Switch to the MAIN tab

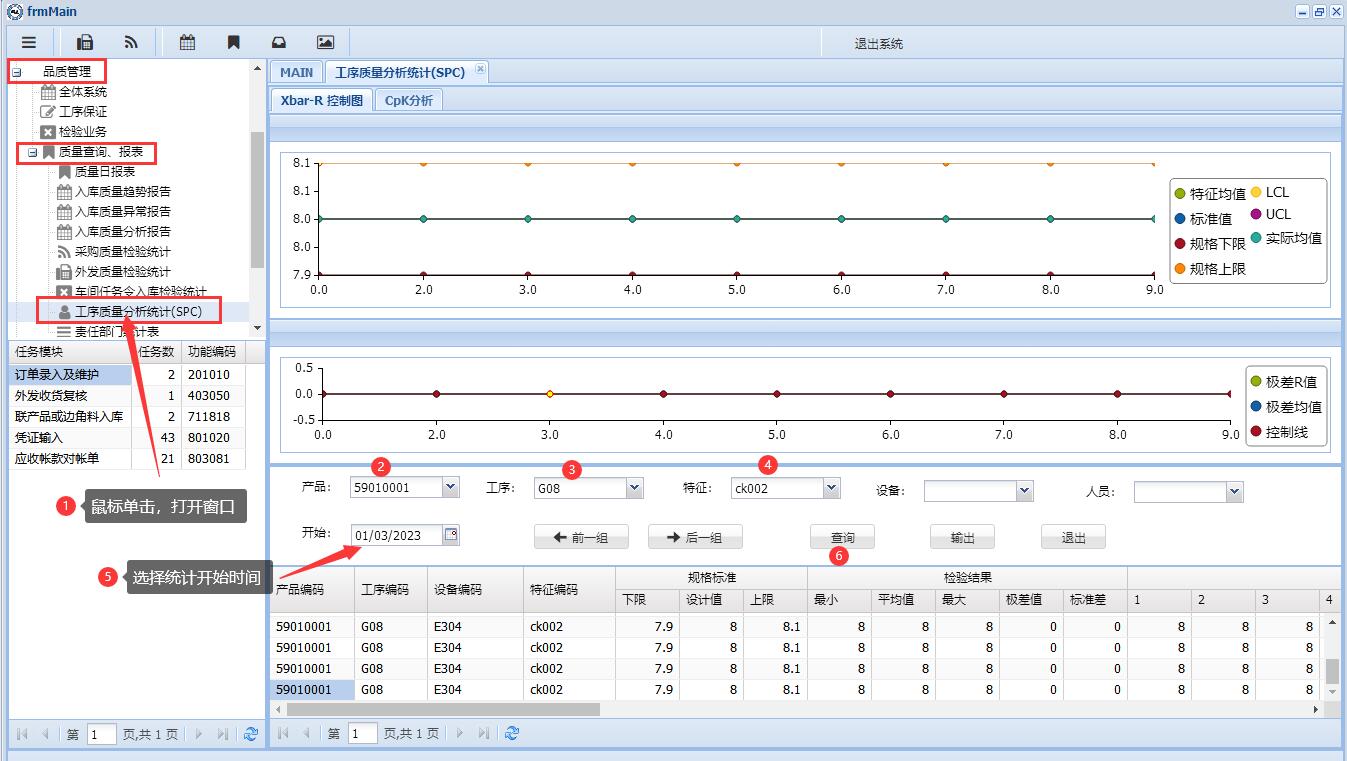[296, 72]
